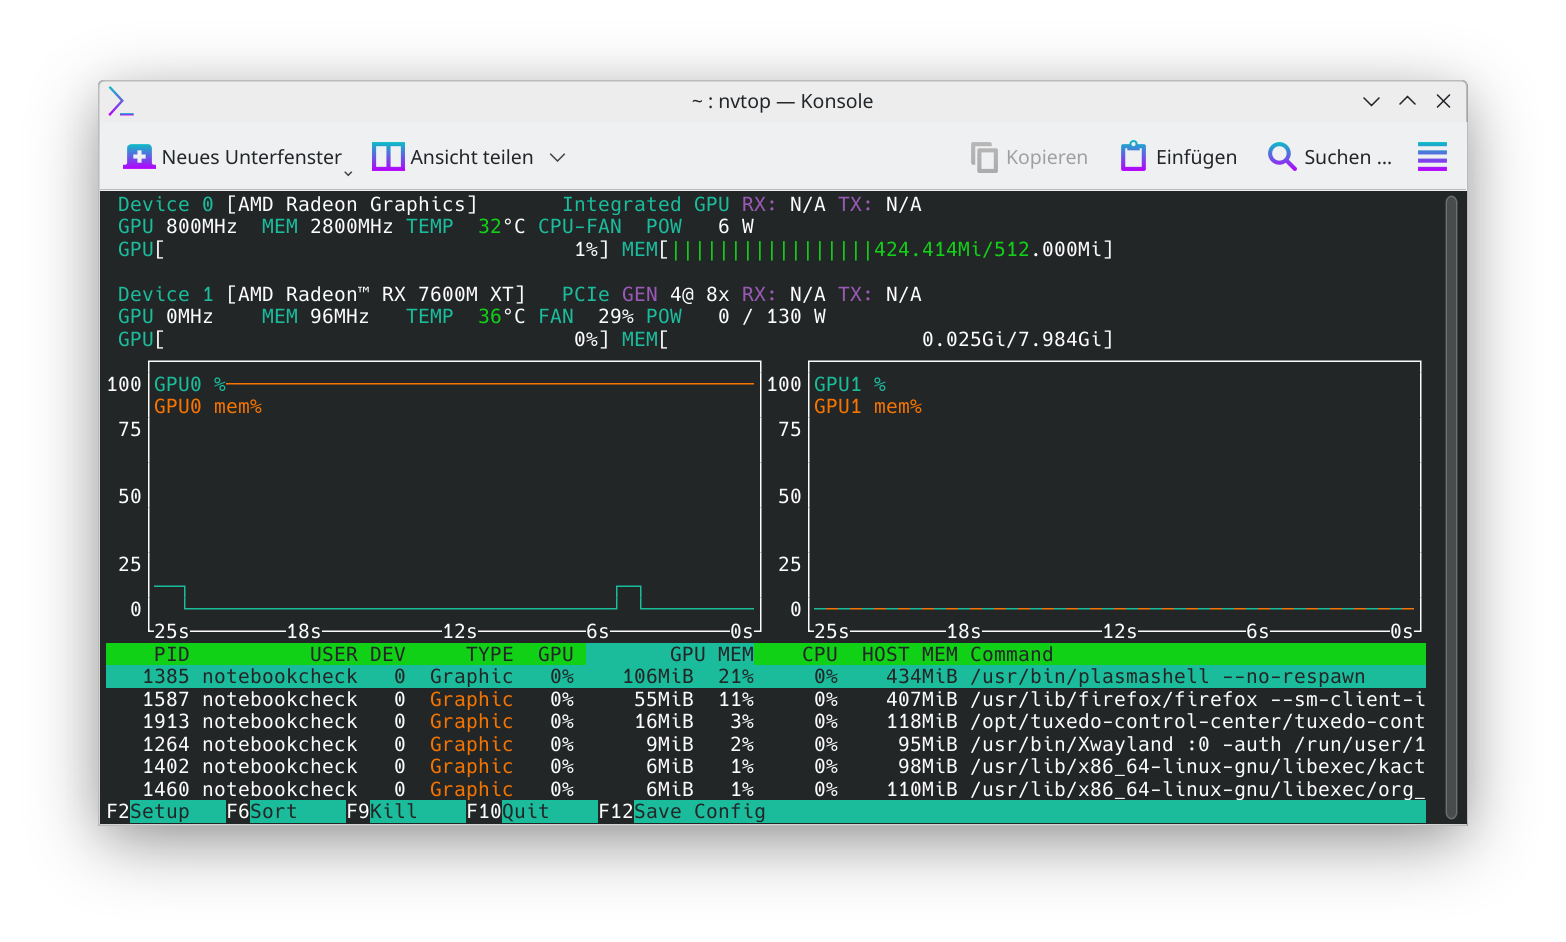This screenshot has height=942, width=1566.
Task: Click the Integrated GPU label
Action: (646, 205)
